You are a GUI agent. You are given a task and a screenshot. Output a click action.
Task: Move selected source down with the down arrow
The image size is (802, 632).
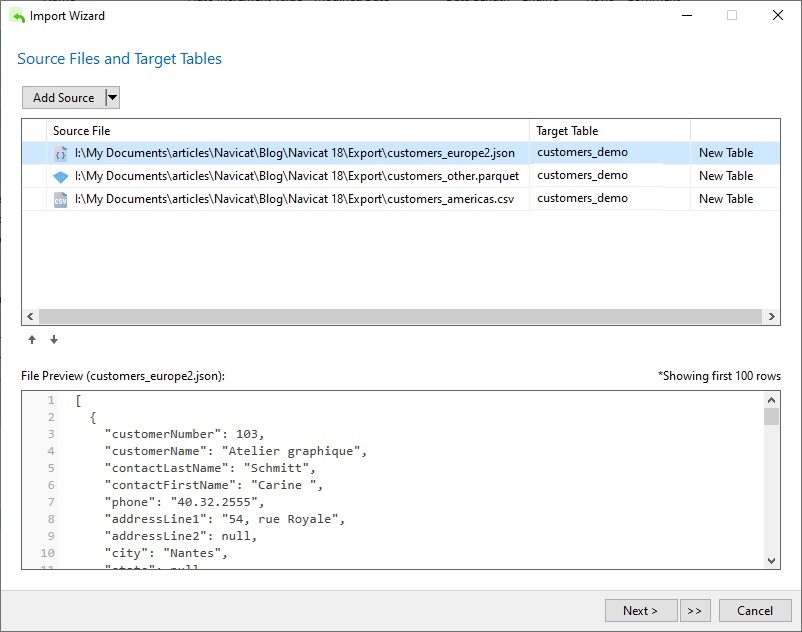coord(54,340)
